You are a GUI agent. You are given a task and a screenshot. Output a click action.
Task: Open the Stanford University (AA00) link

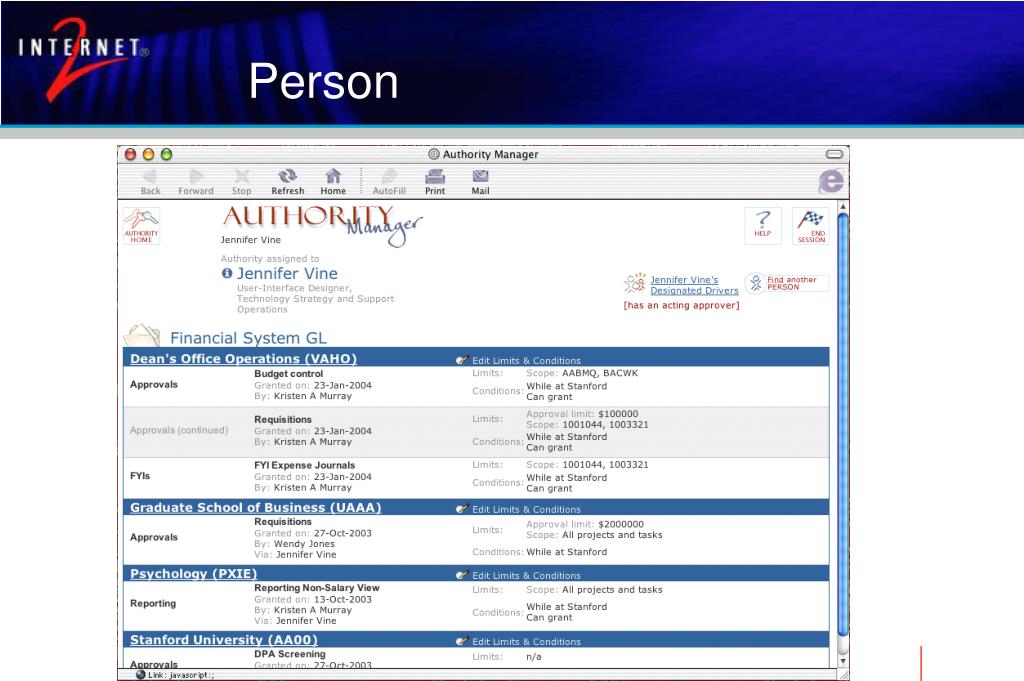224,640
